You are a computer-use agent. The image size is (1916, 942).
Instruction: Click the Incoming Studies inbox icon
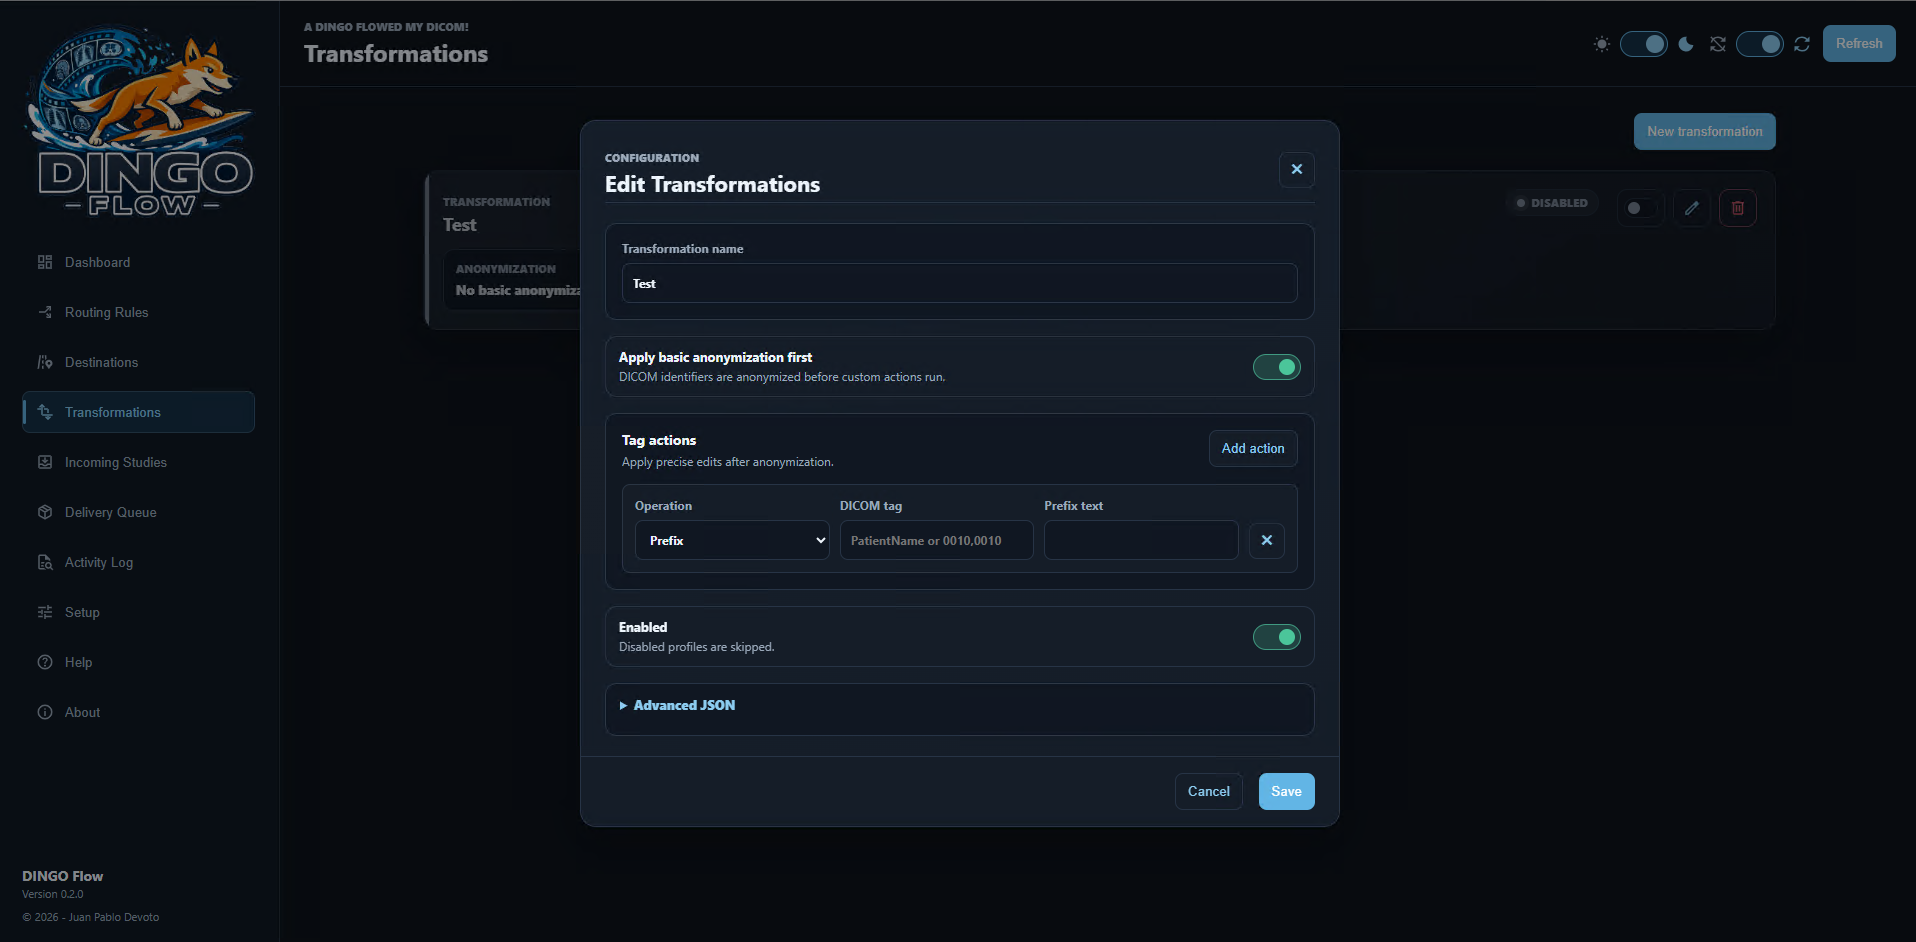point(45,462)
